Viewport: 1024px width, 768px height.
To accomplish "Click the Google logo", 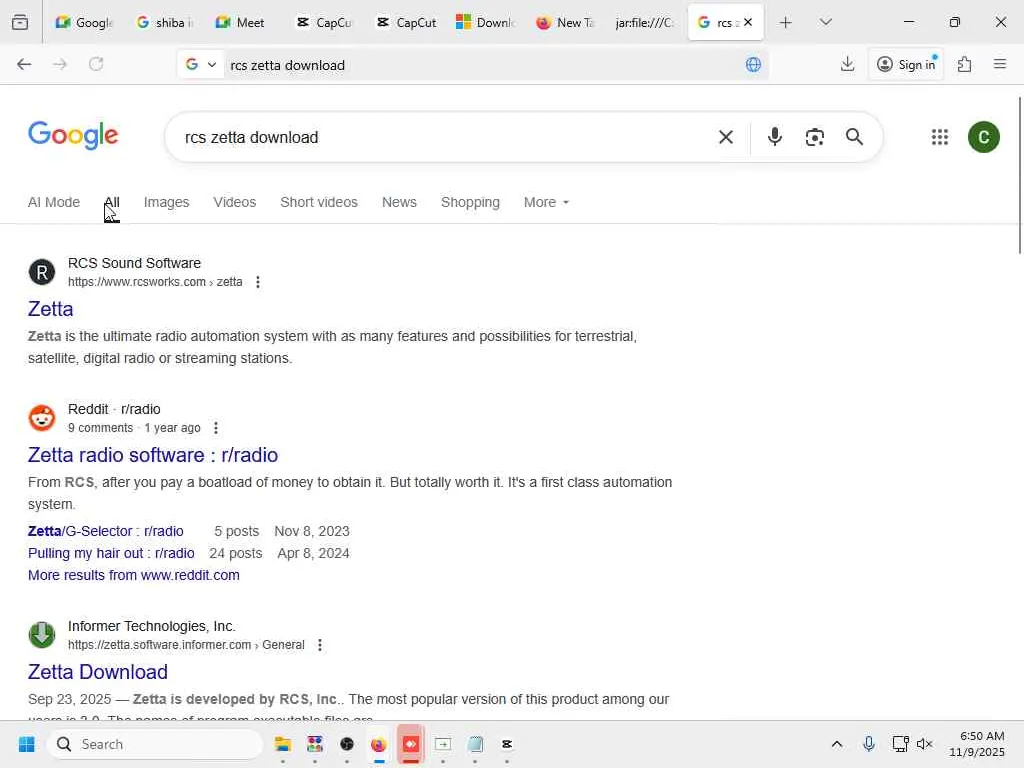I will (x=73, y=135).
